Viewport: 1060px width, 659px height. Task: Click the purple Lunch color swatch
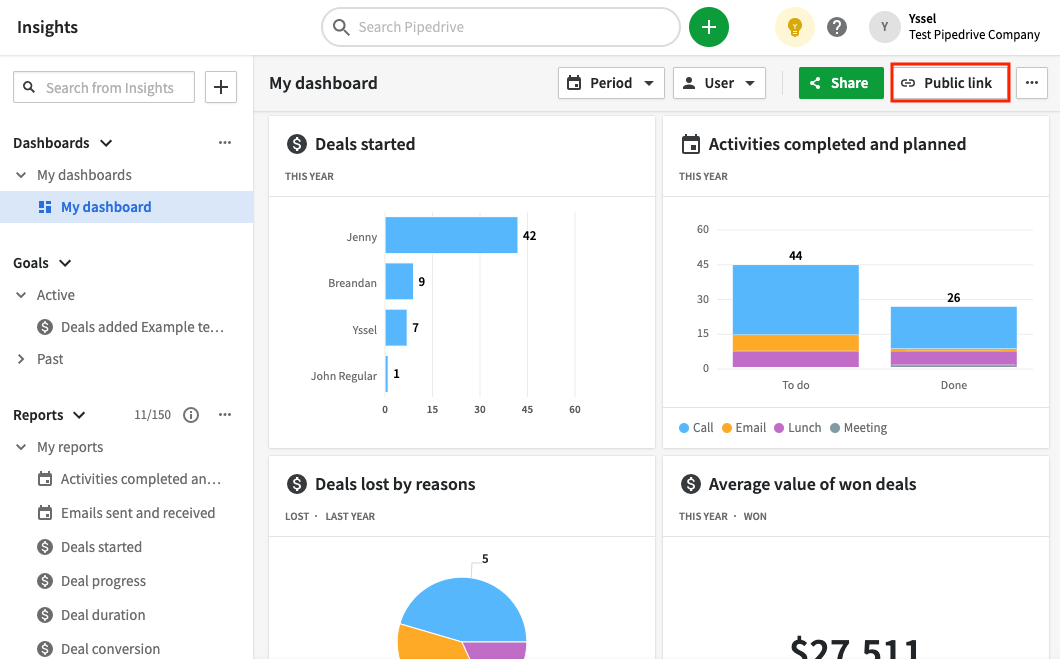(777, 427)
